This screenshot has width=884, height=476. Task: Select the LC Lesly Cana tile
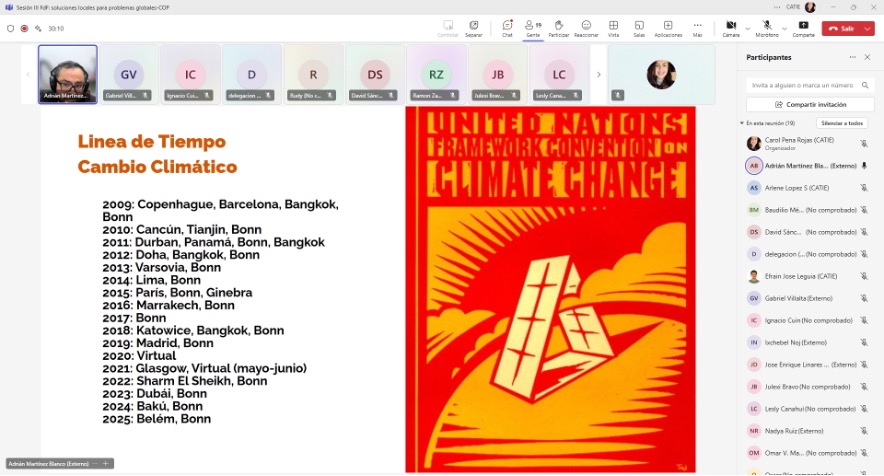[559, 74]
